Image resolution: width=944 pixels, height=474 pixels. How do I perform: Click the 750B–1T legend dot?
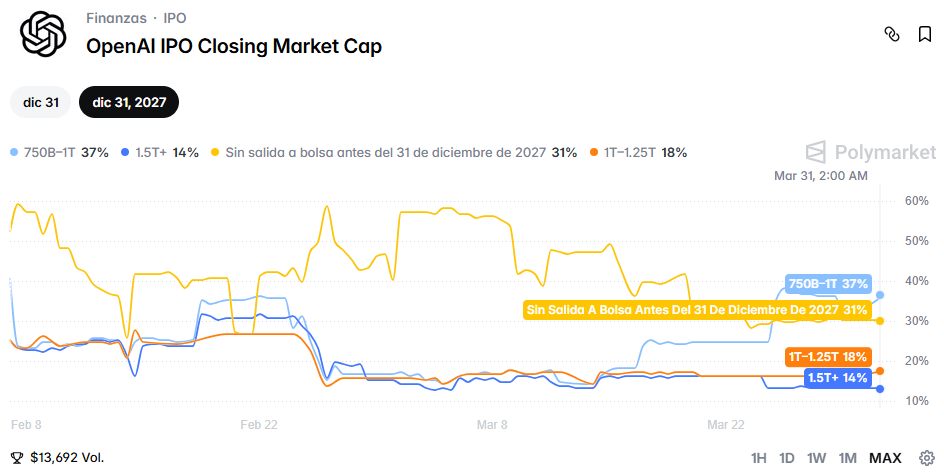point(13,153)
